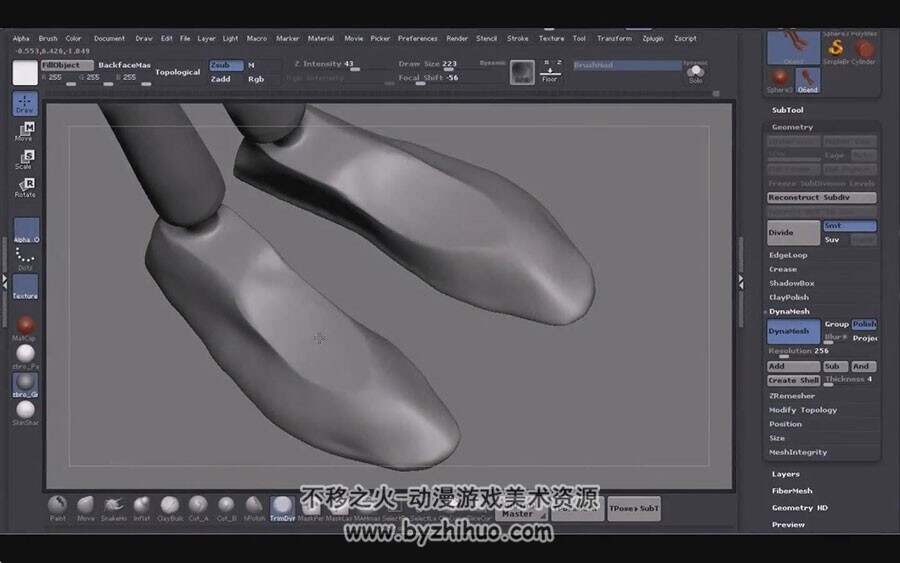Open the Brush menu

coord(48,38)
